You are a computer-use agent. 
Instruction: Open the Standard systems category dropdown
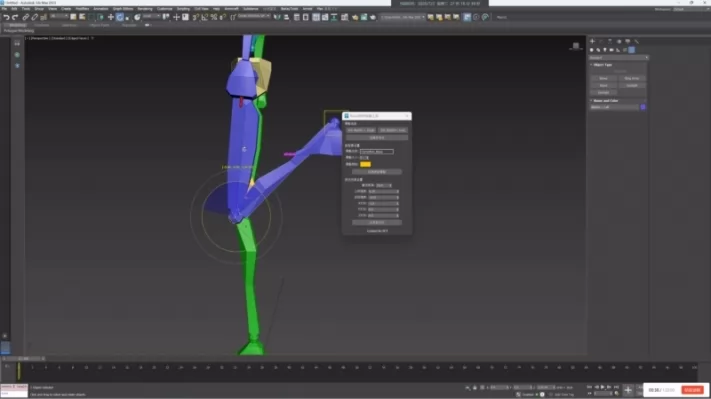(x=618, y=58)
